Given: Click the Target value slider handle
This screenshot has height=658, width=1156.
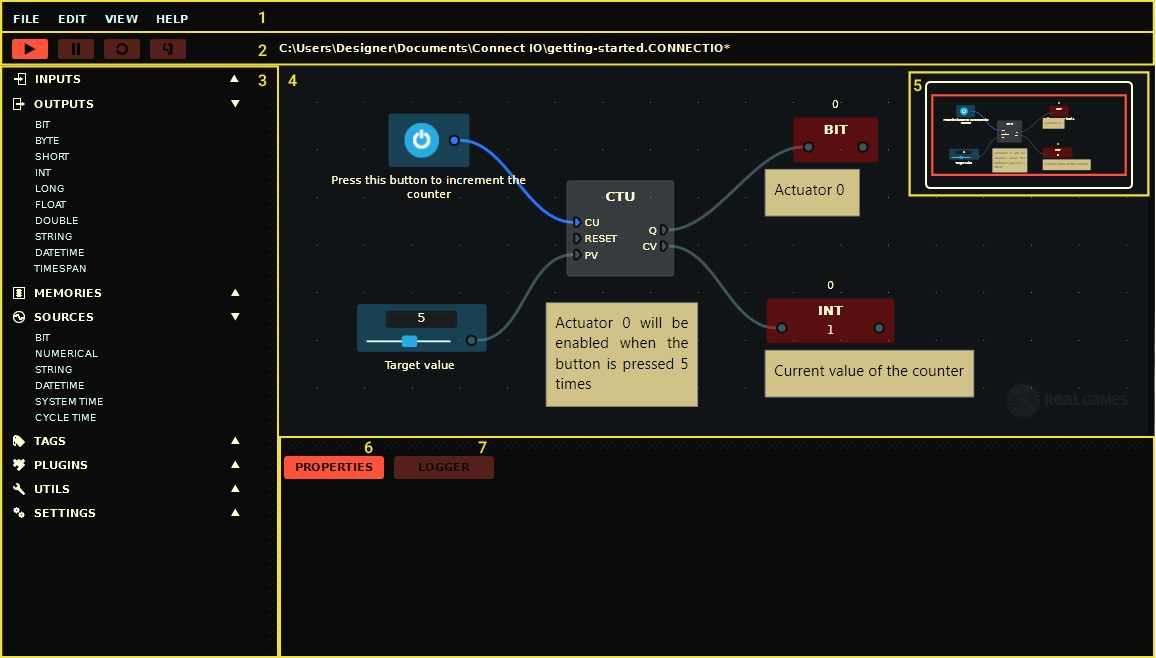Looking at the screenshot, I should point(409,341).
